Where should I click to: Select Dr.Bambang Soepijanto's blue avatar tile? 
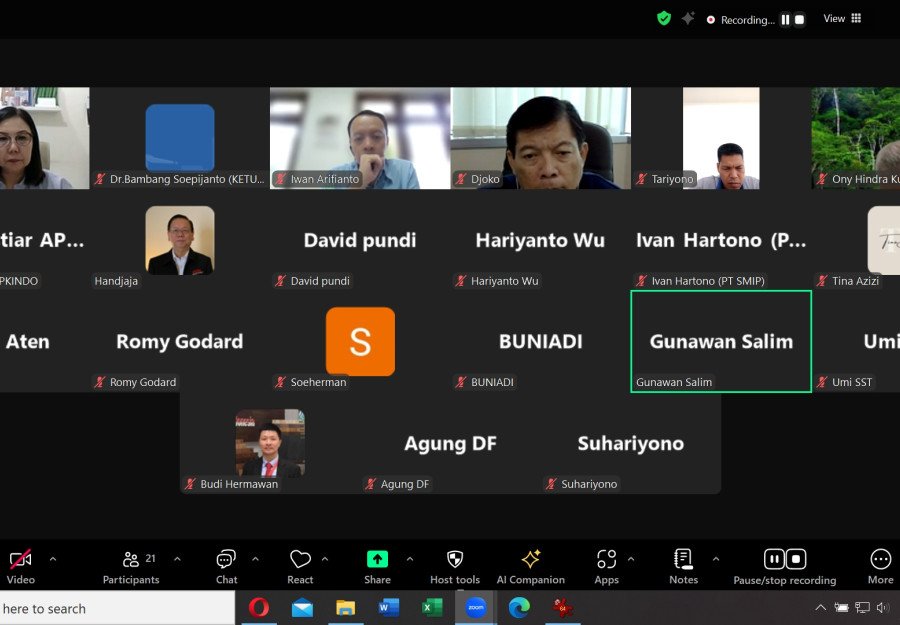pyautogui.click(x=180, y=138)
